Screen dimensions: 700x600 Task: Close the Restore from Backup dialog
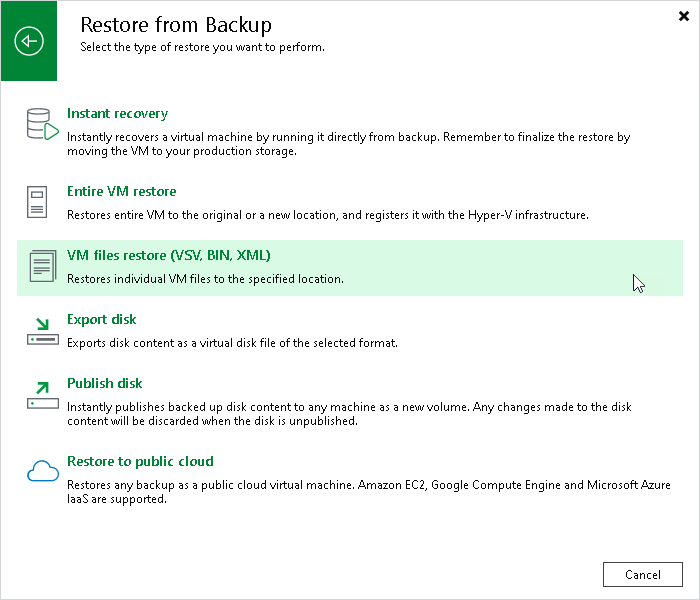coord(683,17)
